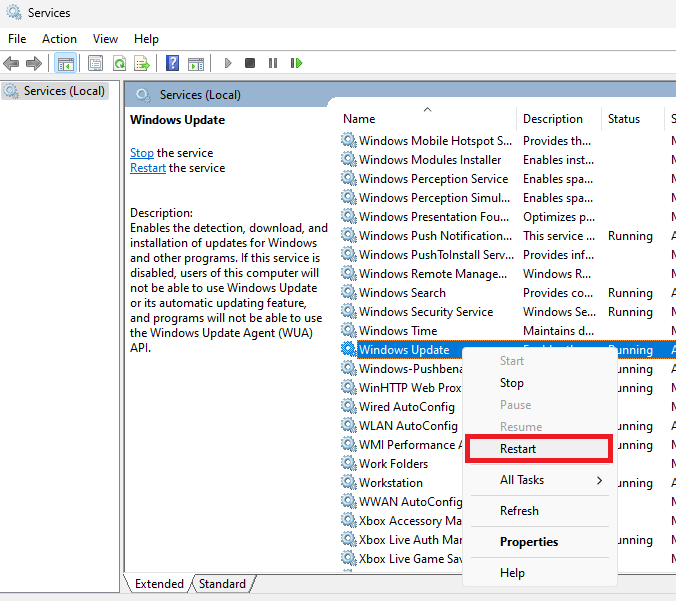676x601 pixels.
Task: Choose Properties from the context menu
Action: pyautogui.click(x=529, y=542)
